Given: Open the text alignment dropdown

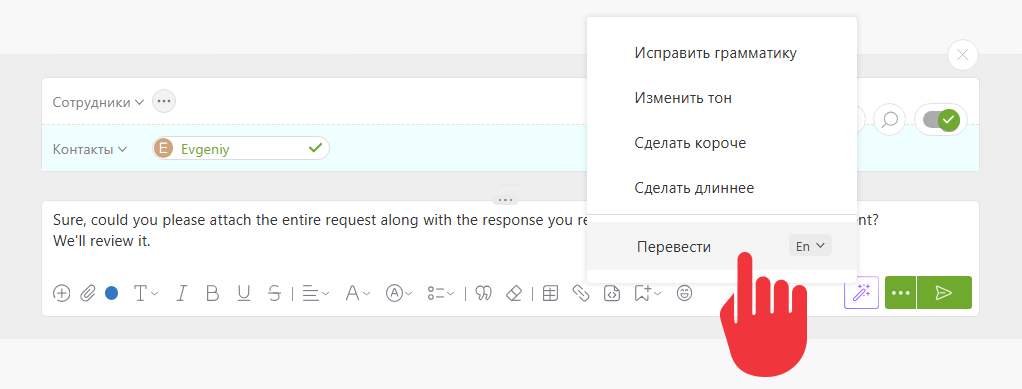Looking at the screenshot, I should (316, 293).
